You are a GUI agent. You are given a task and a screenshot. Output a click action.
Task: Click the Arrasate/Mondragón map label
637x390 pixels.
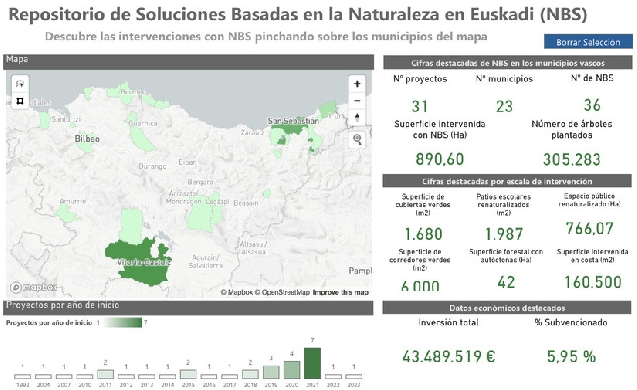tap(183, 197)
